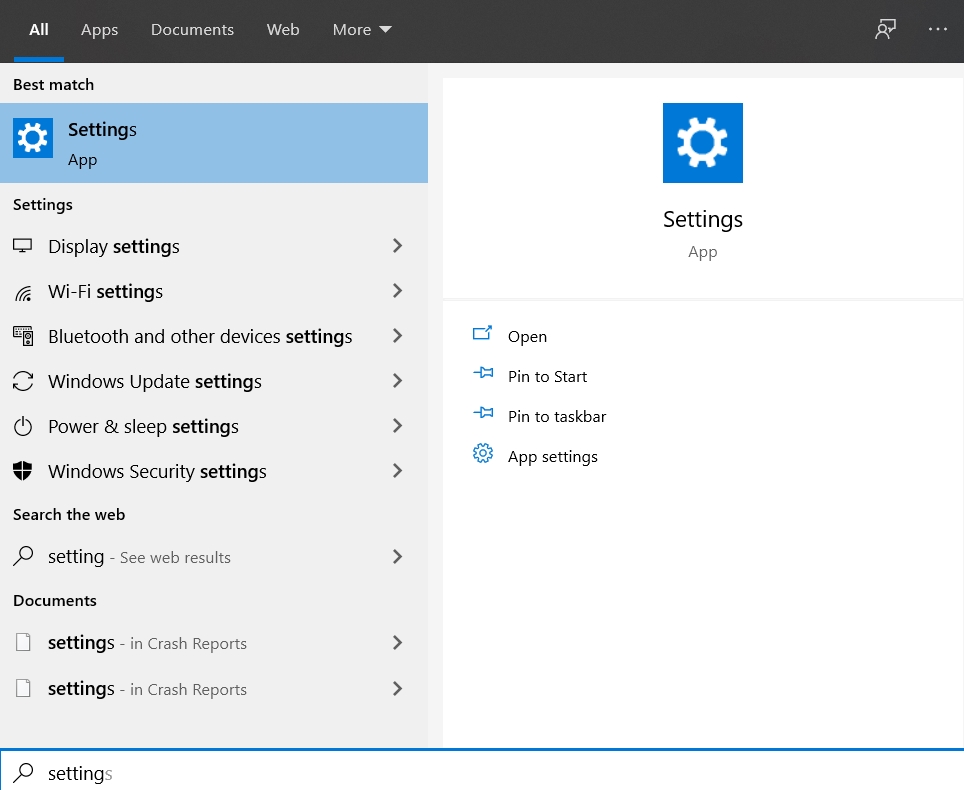The height and width of the screenshot is (790, 964).
Task: Pin Settings to Start
Action: (x=547, y=377)
